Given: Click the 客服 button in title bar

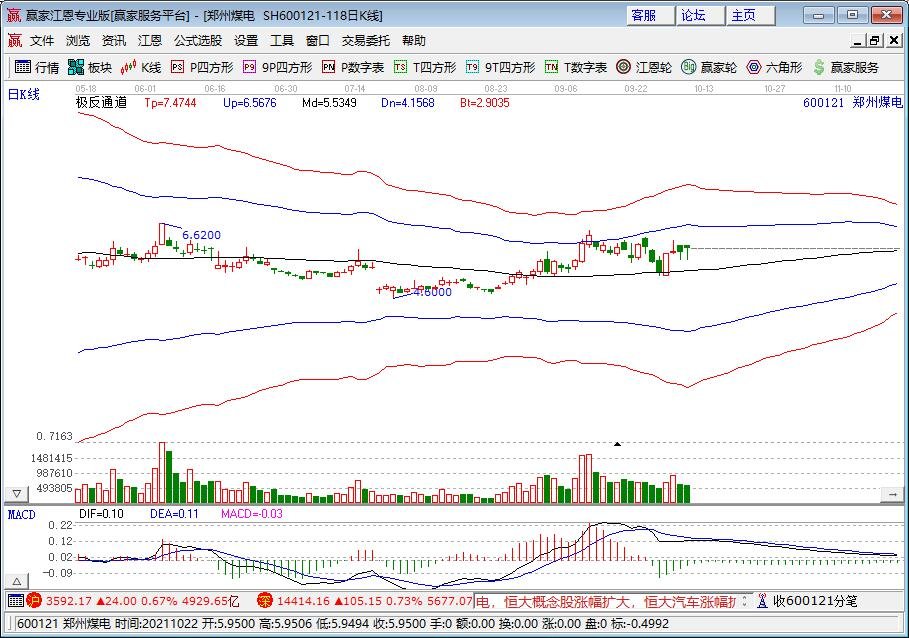Looking at the screenshot, I should pos(645,15).
